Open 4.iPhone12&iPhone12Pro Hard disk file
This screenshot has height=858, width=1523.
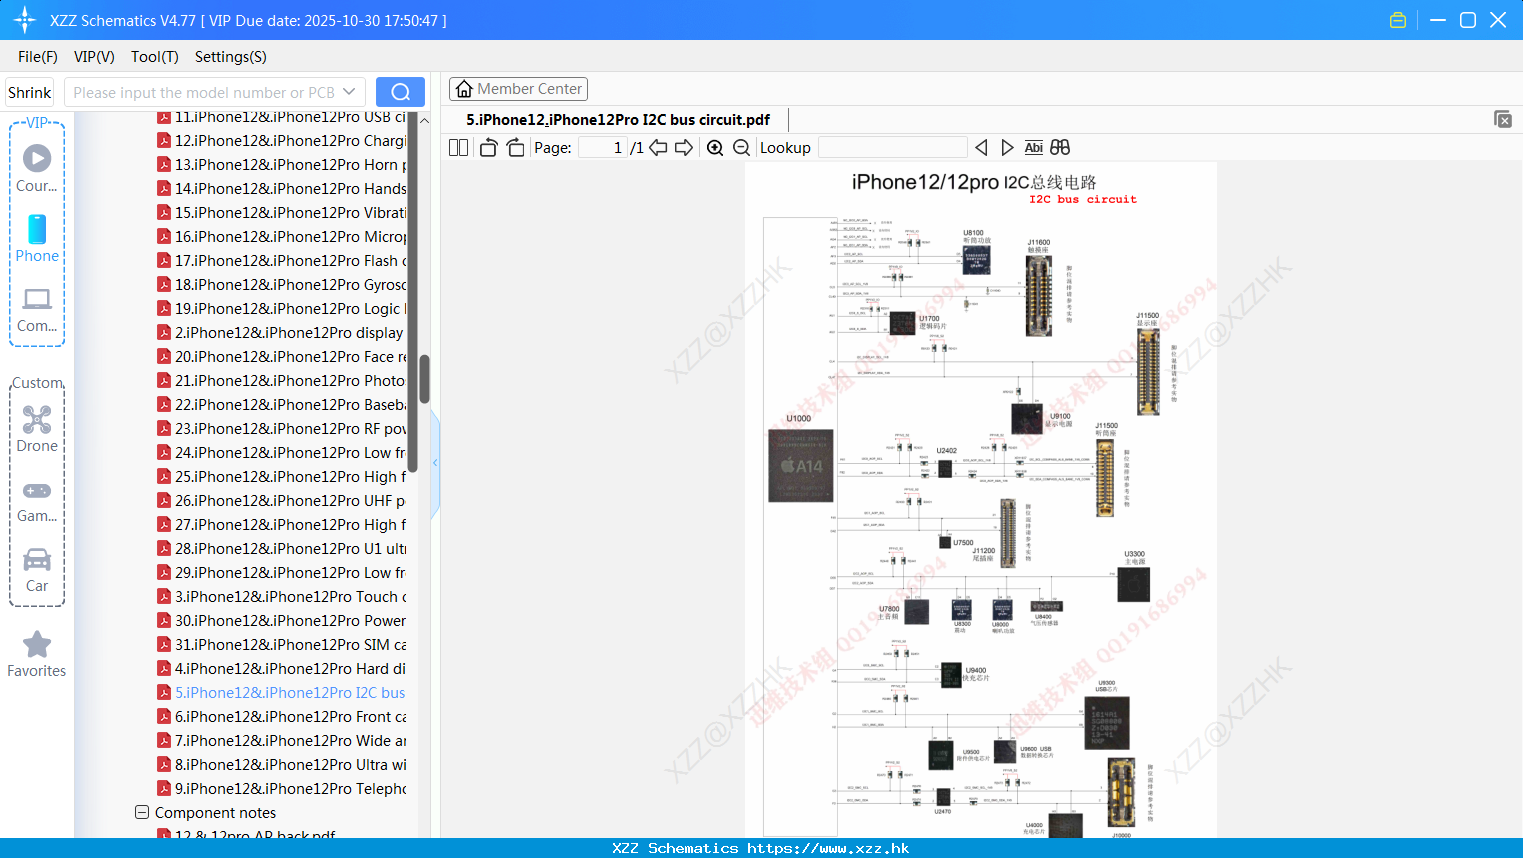282,669
